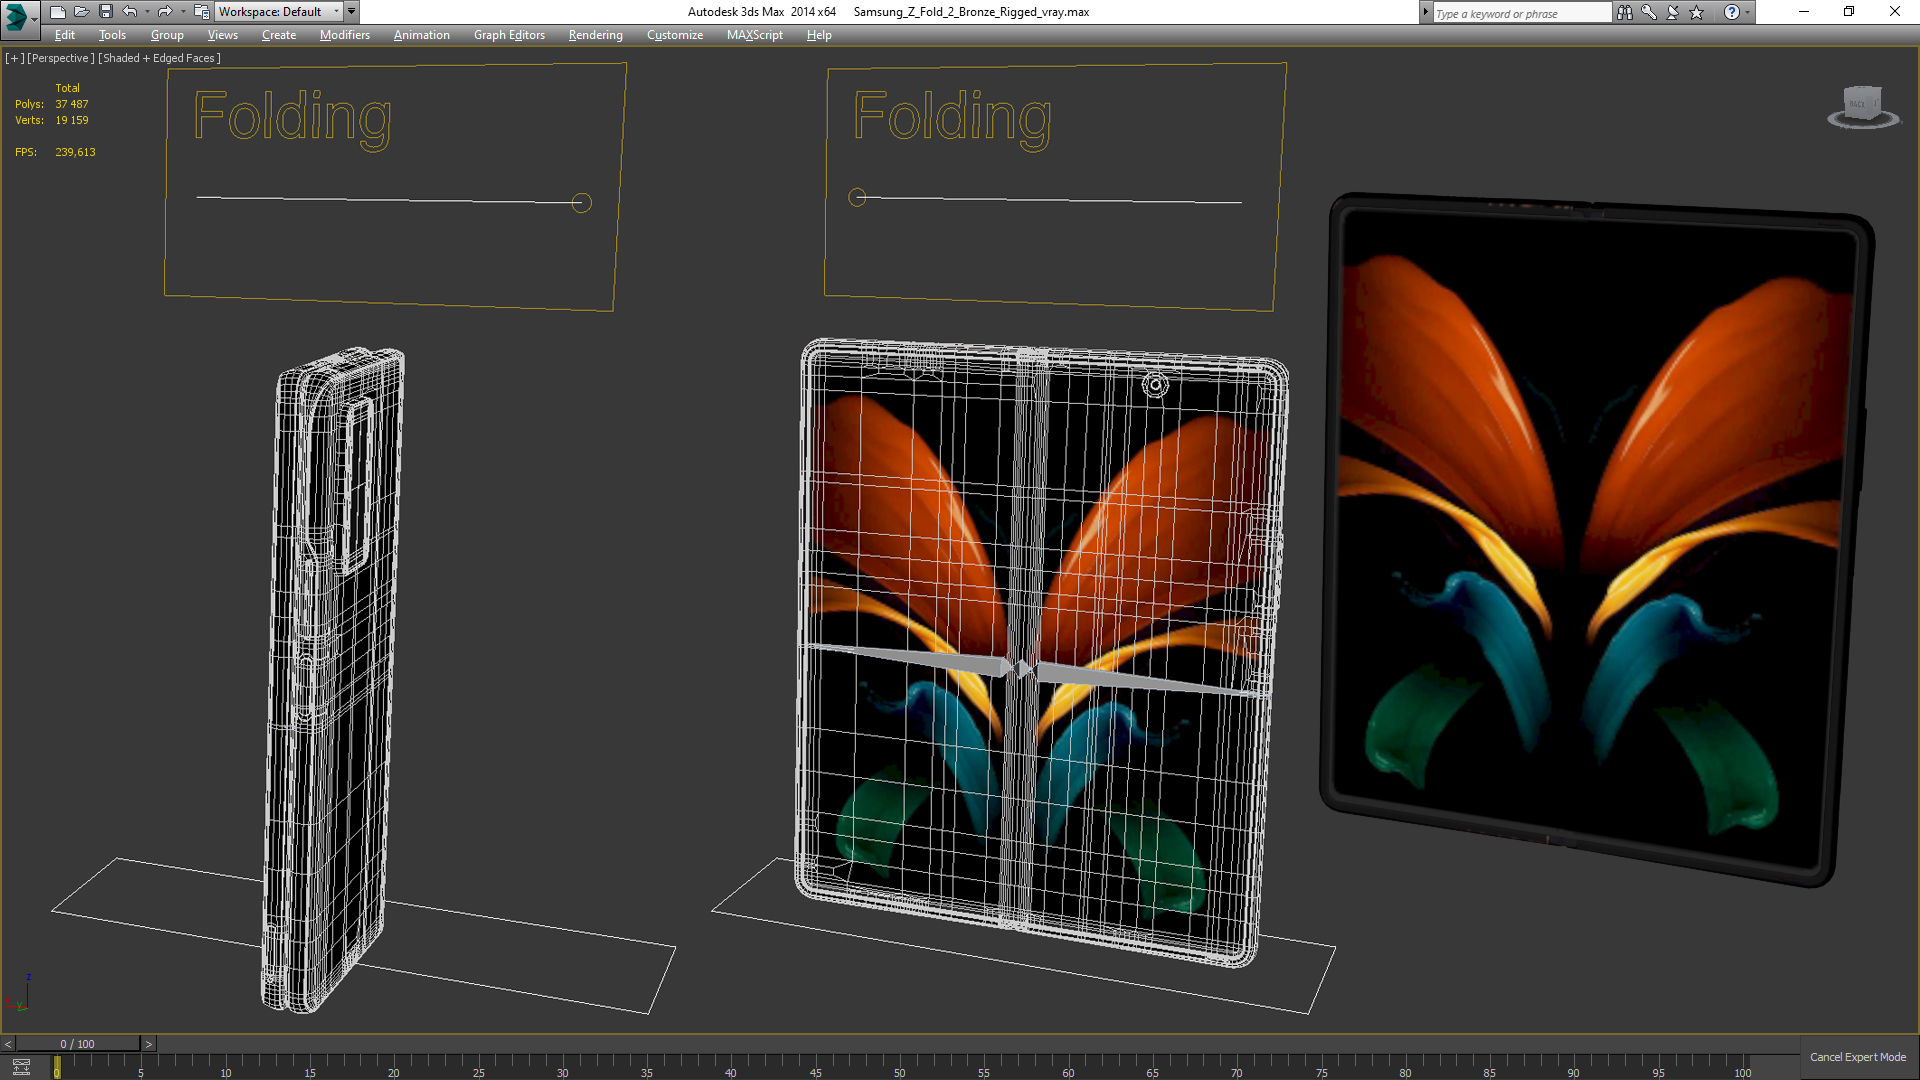
Task: Open the Communication Center satellite icon
Action: coord(1673,12)
